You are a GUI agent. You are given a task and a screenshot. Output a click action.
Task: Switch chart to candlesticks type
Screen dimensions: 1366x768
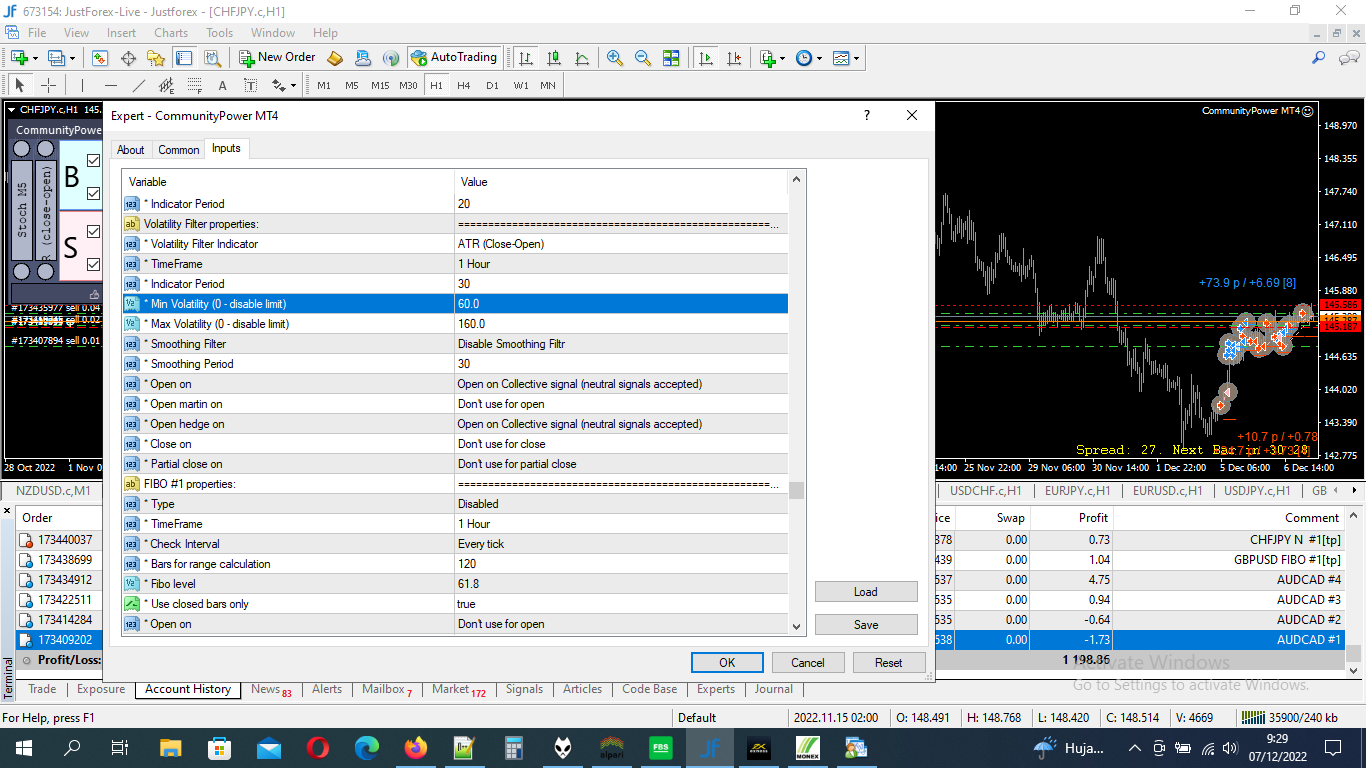click(x=554, y=58)
